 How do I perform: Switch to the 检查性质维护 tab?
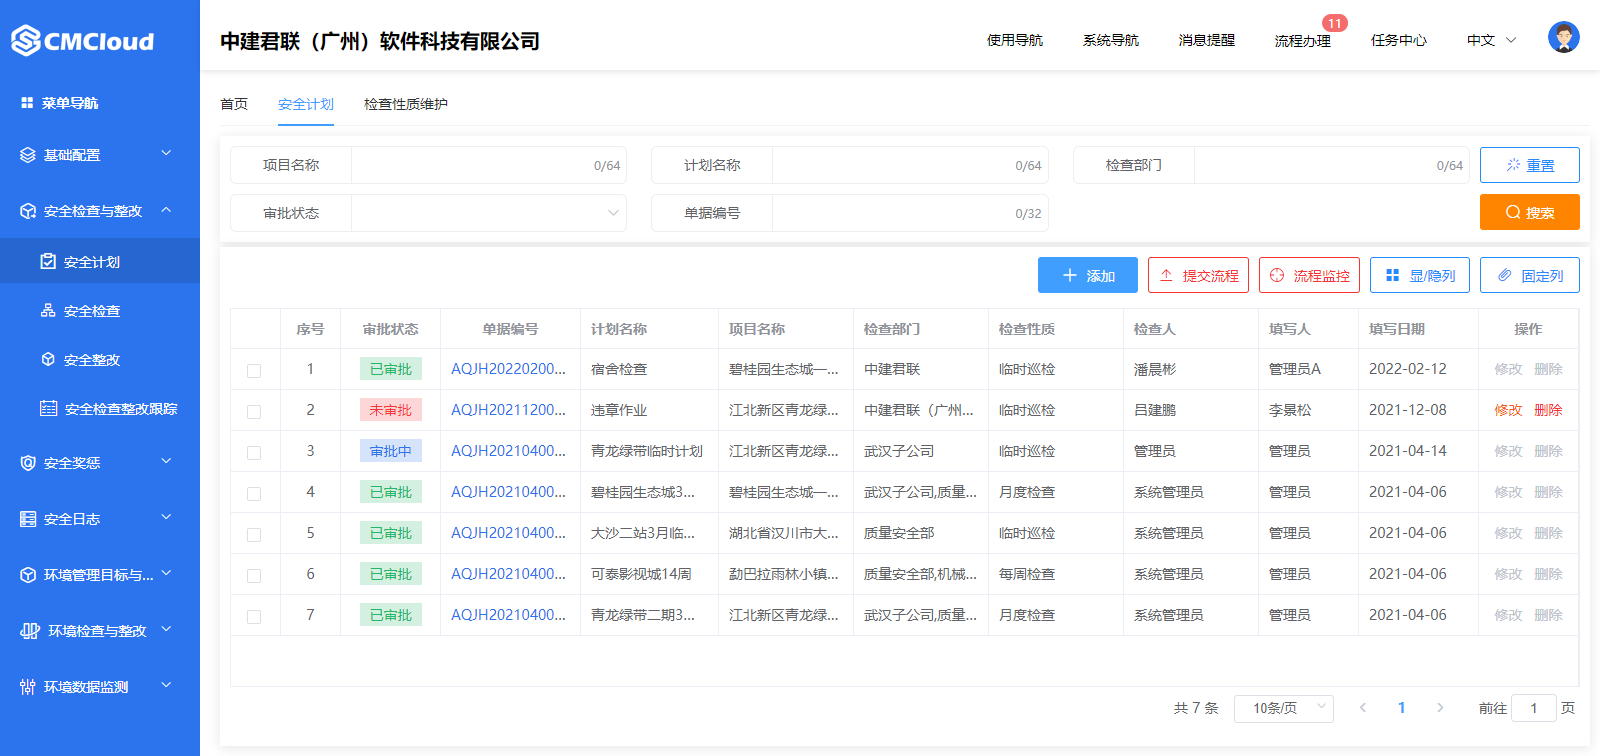pyautogui.click(x=406, y=104)
